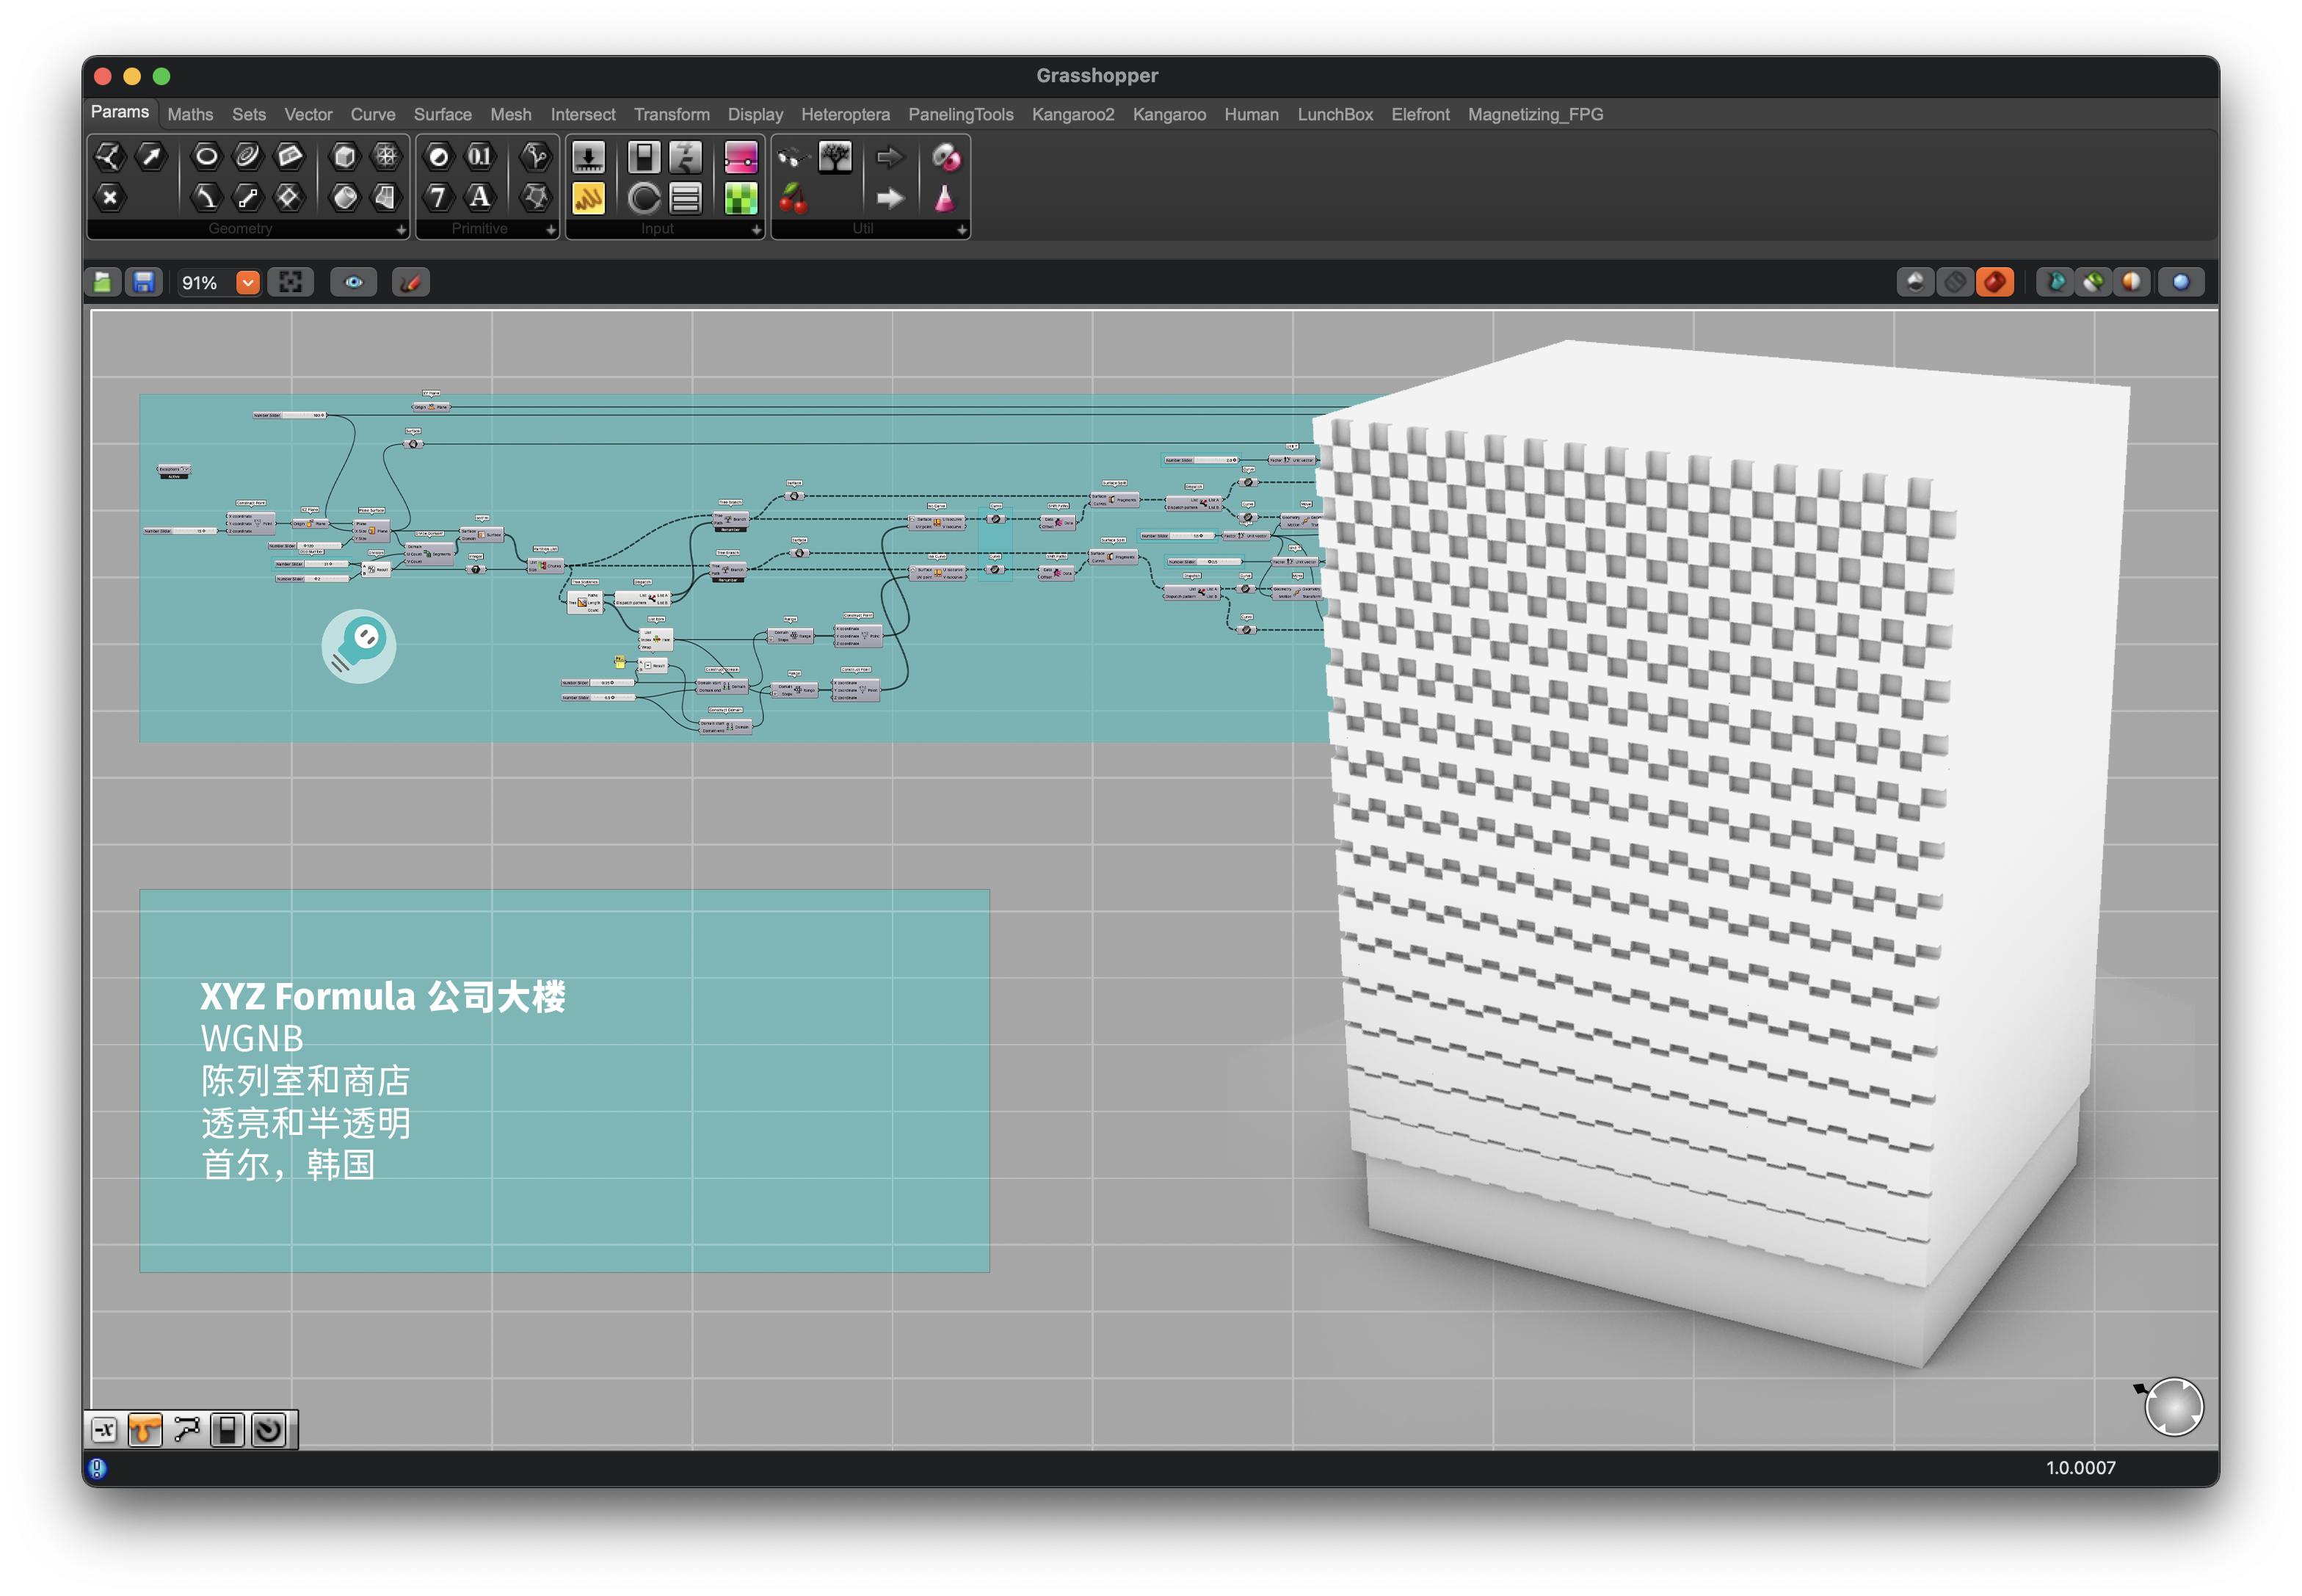Toggle the eye preview visibility button
The image size is (2302, 1596).
point(354,283)
